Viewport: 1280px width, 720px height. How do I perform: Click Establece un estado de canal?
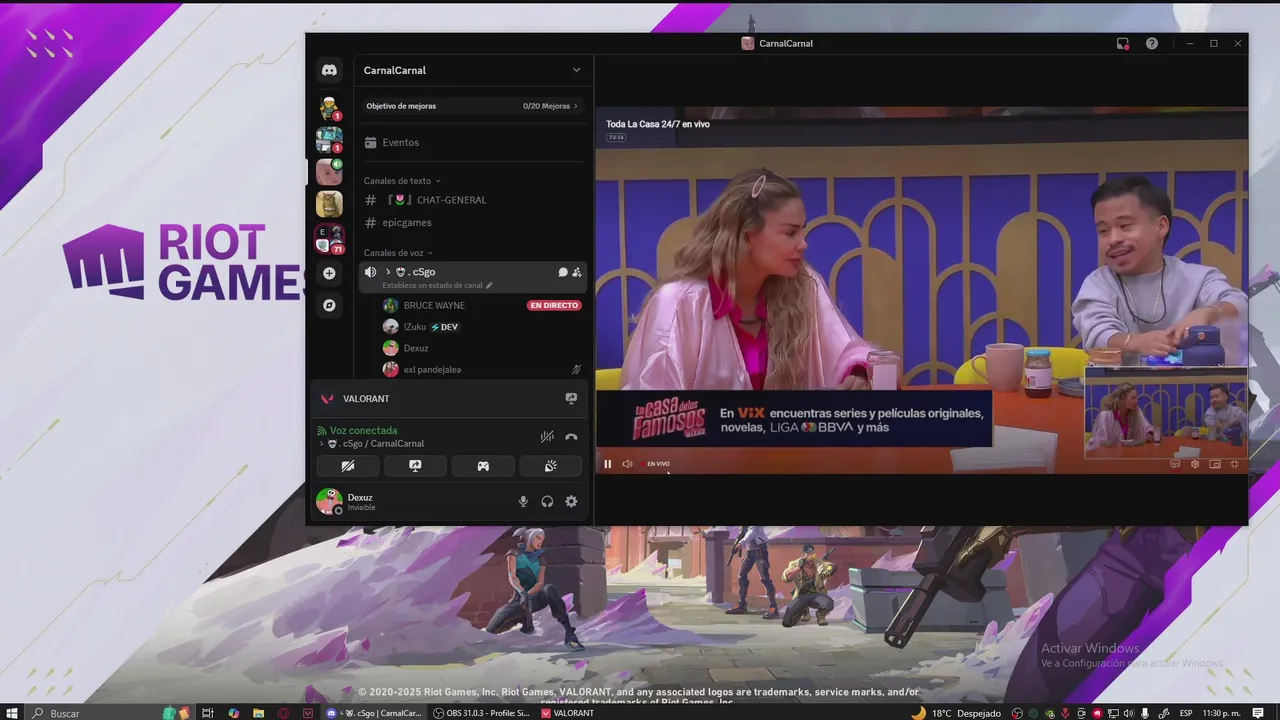pyautogui.click(x=433, y=285)
